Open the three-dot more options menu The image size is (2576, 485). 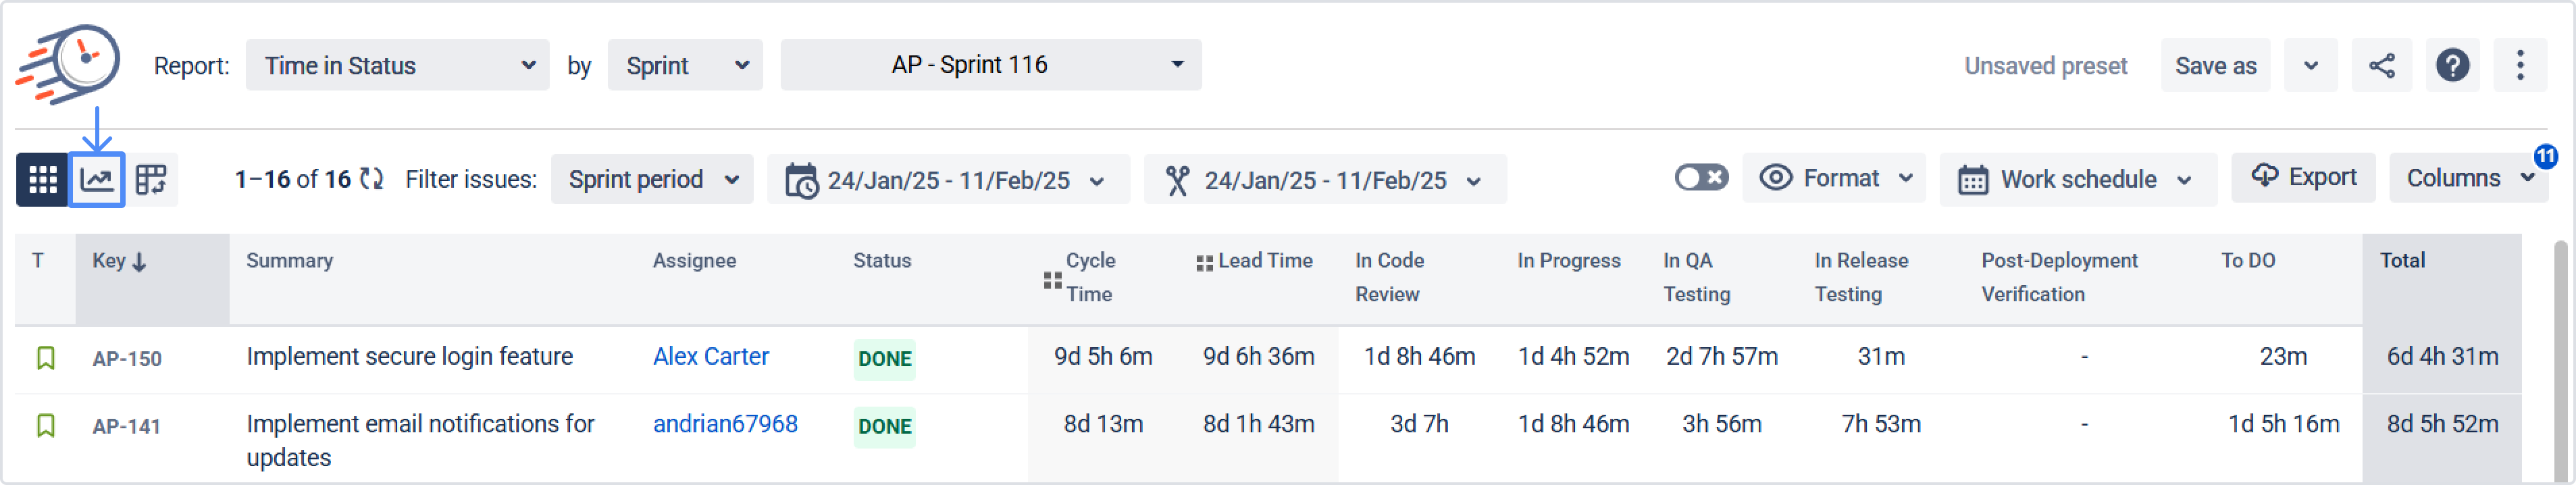[x=2520, y=66]
